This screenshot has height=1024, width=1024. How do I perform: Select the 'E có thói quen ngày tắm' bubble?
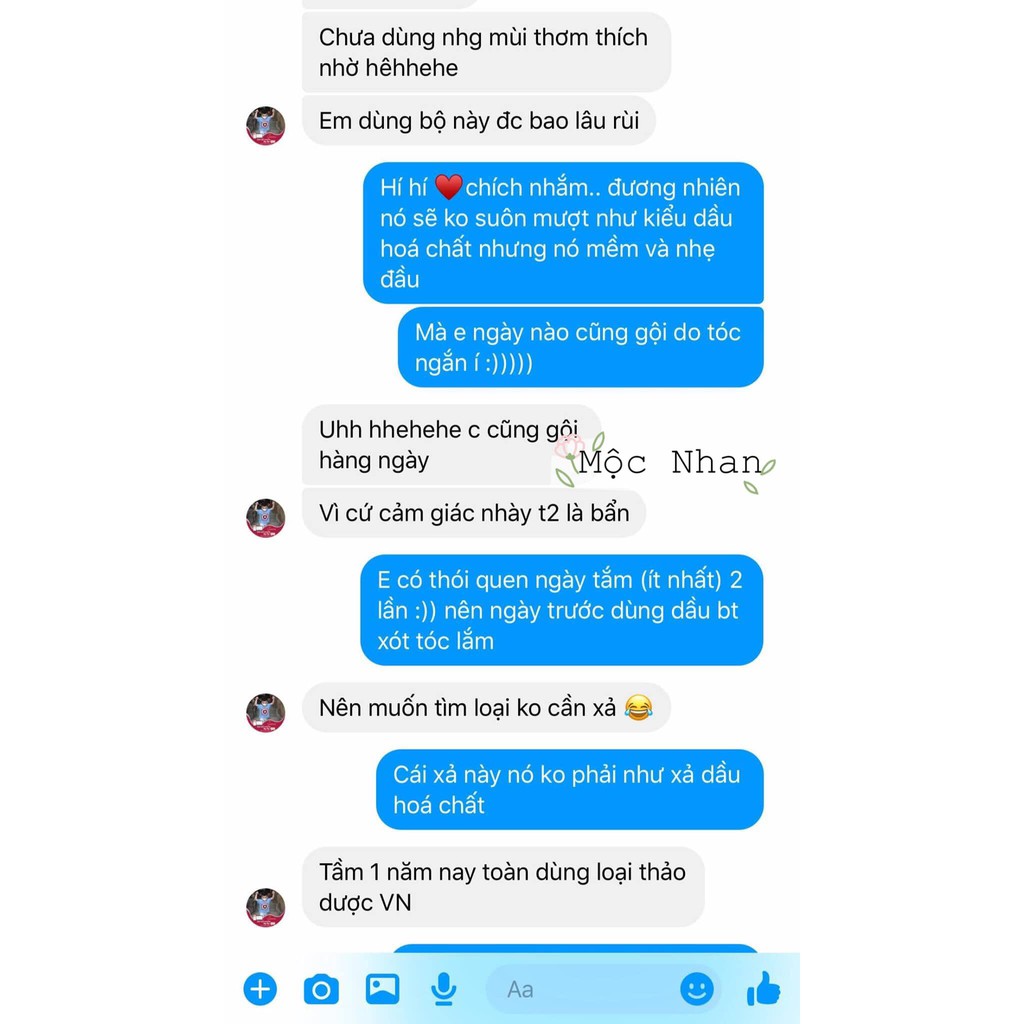(x=562, y=610)
